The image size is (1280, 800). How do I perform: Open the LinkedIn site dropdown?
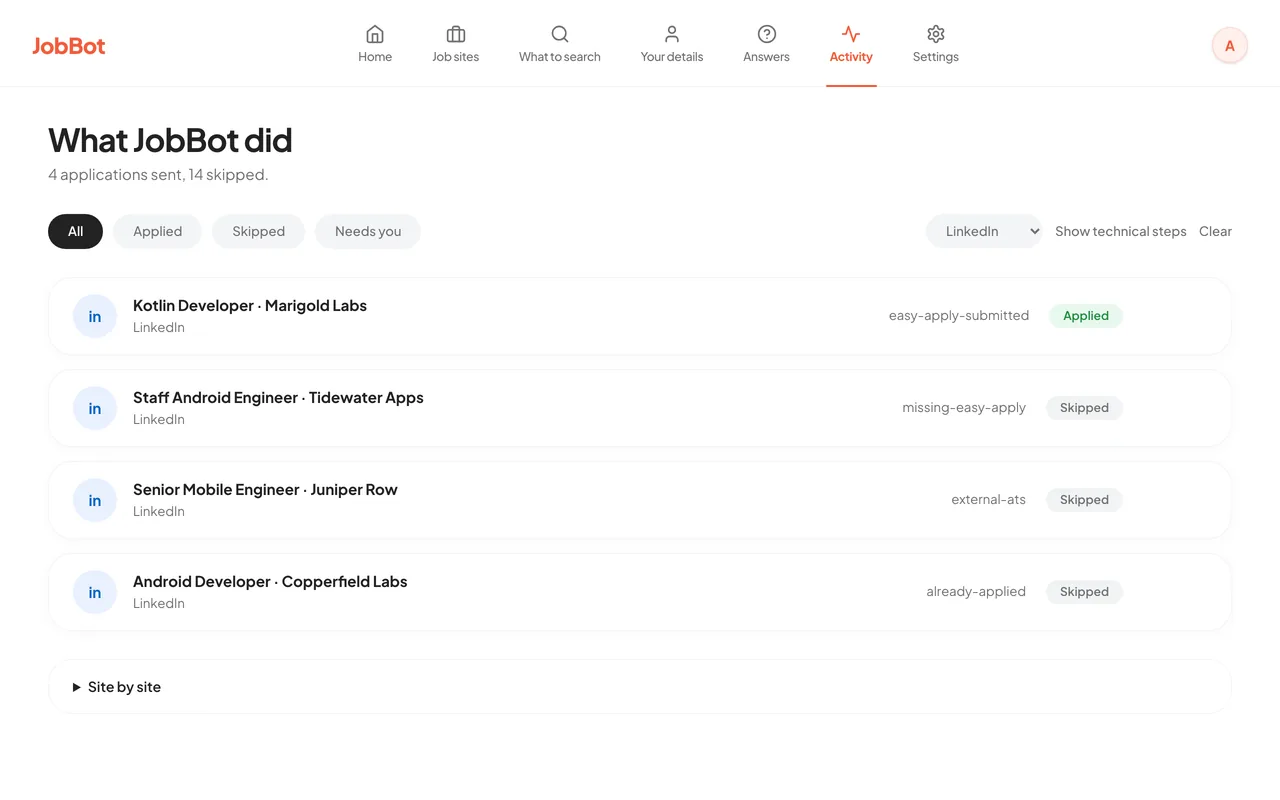coord(984,231)
